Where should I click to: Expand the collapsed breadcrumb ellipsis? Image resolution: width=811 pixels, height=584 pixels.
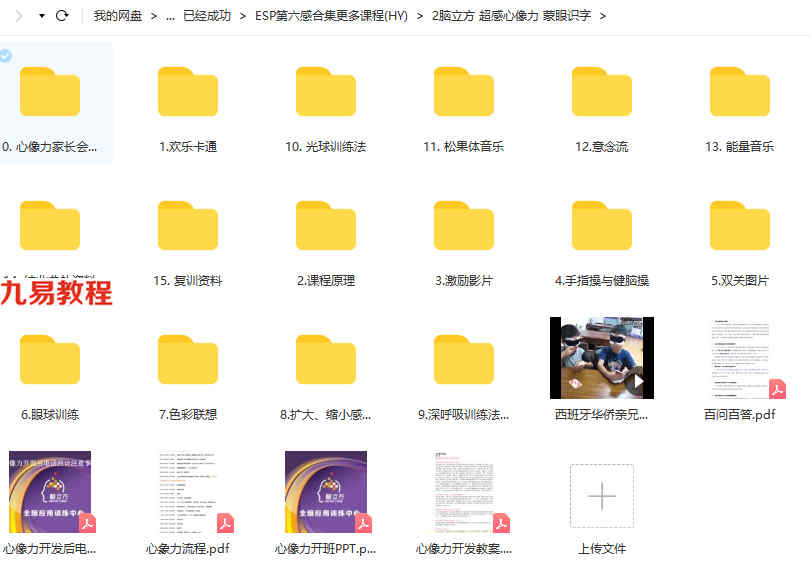(170, 16)
